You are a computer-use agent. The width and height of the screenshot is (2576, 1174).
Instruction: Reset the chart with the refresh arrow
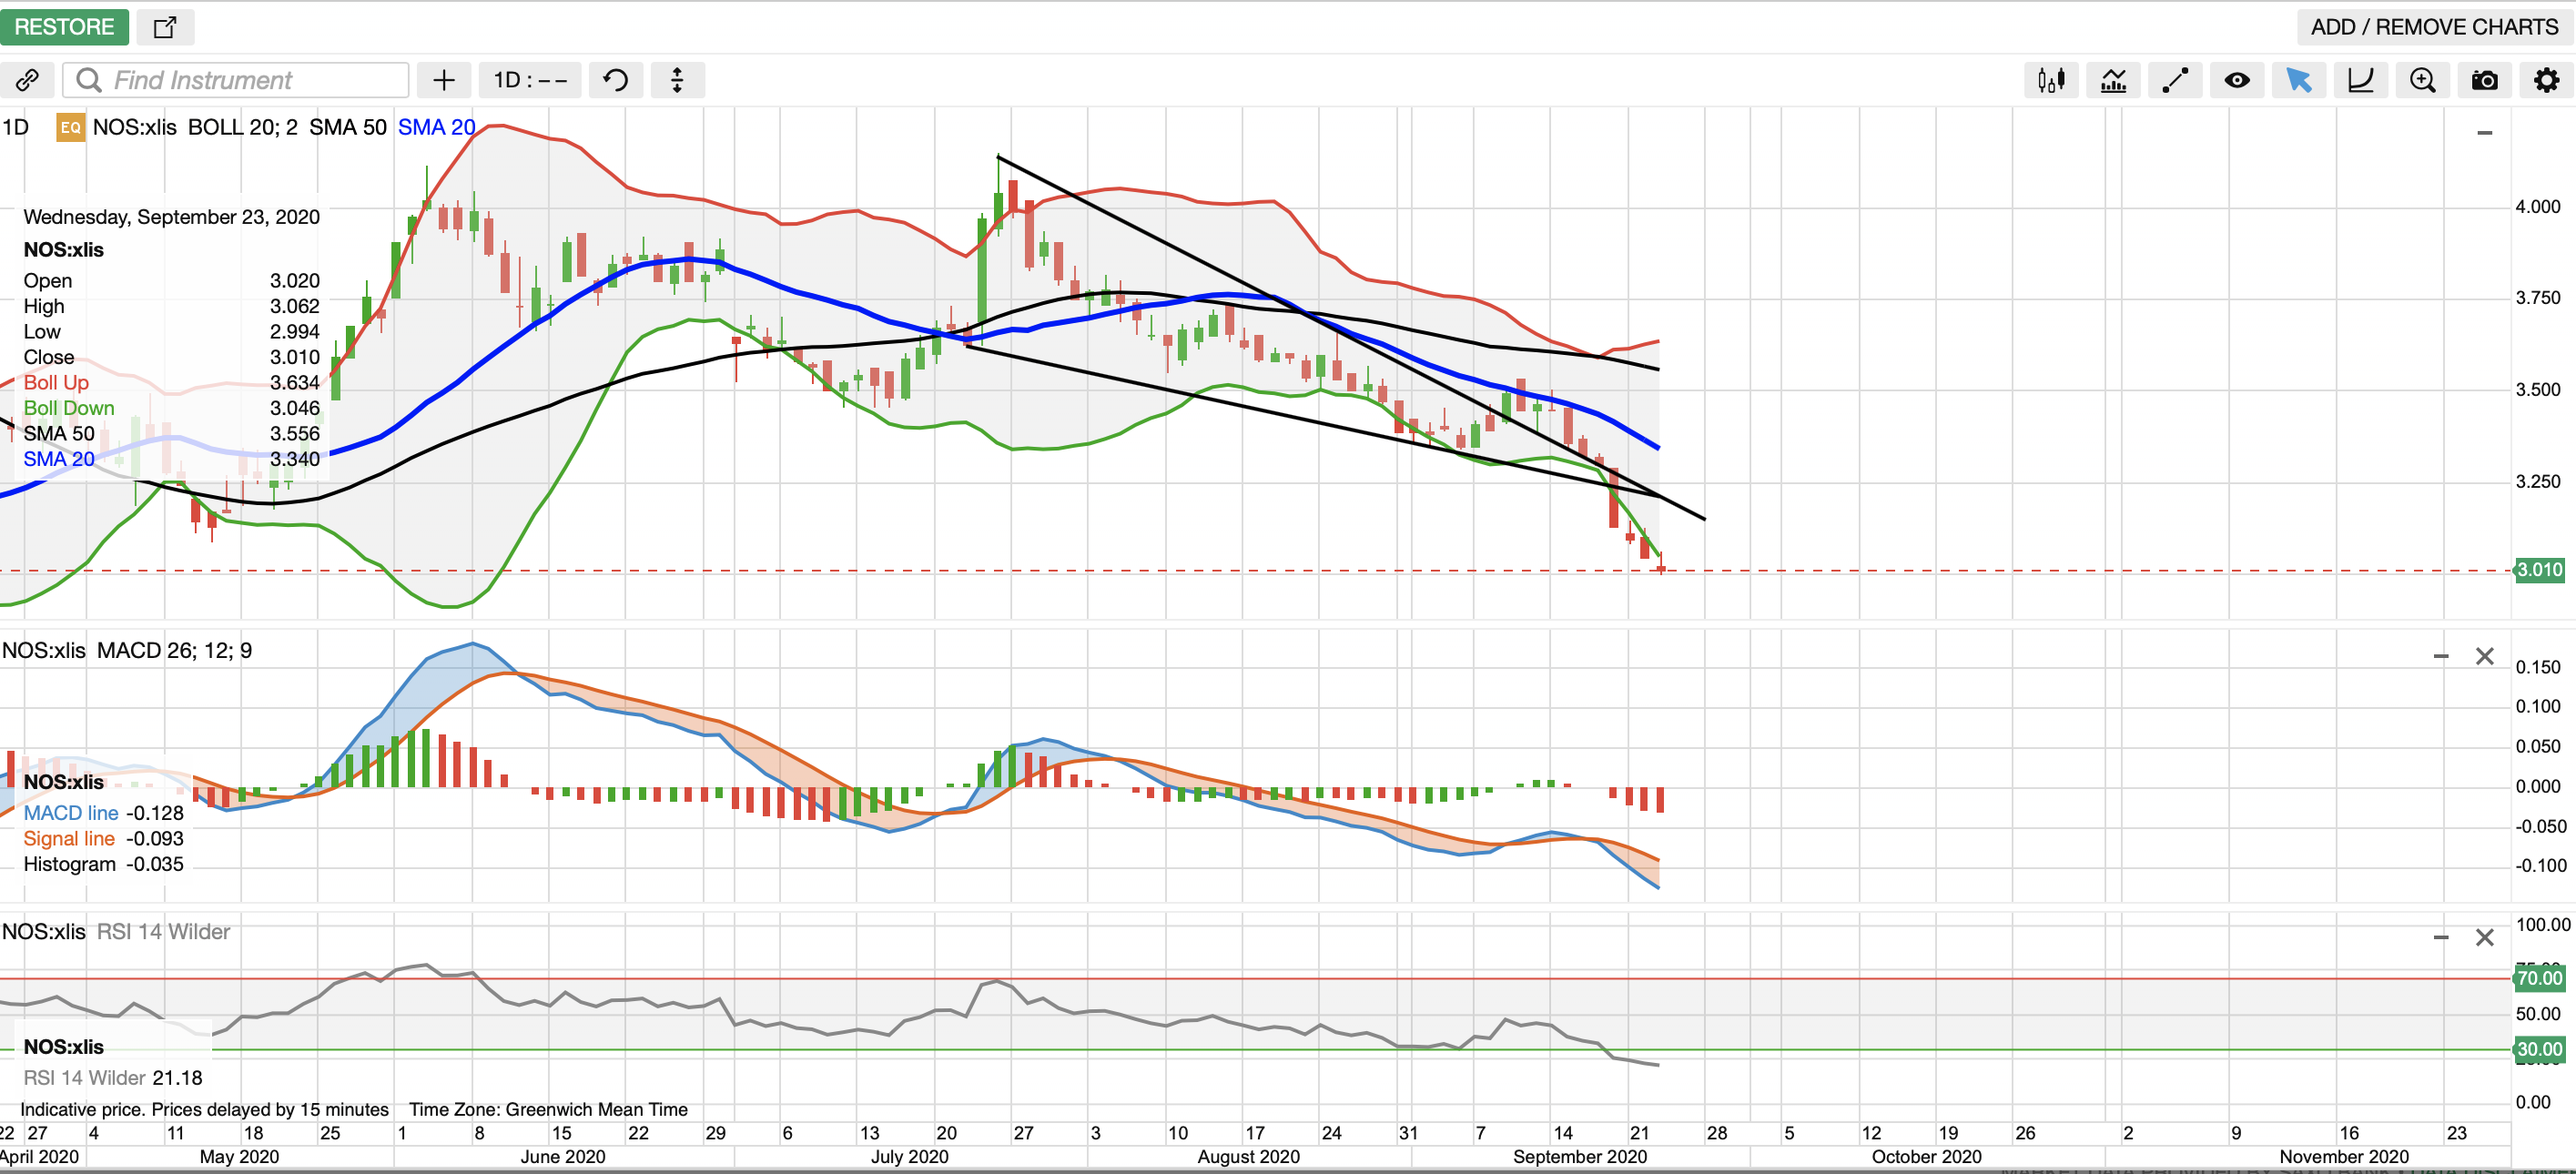[616, 80]
